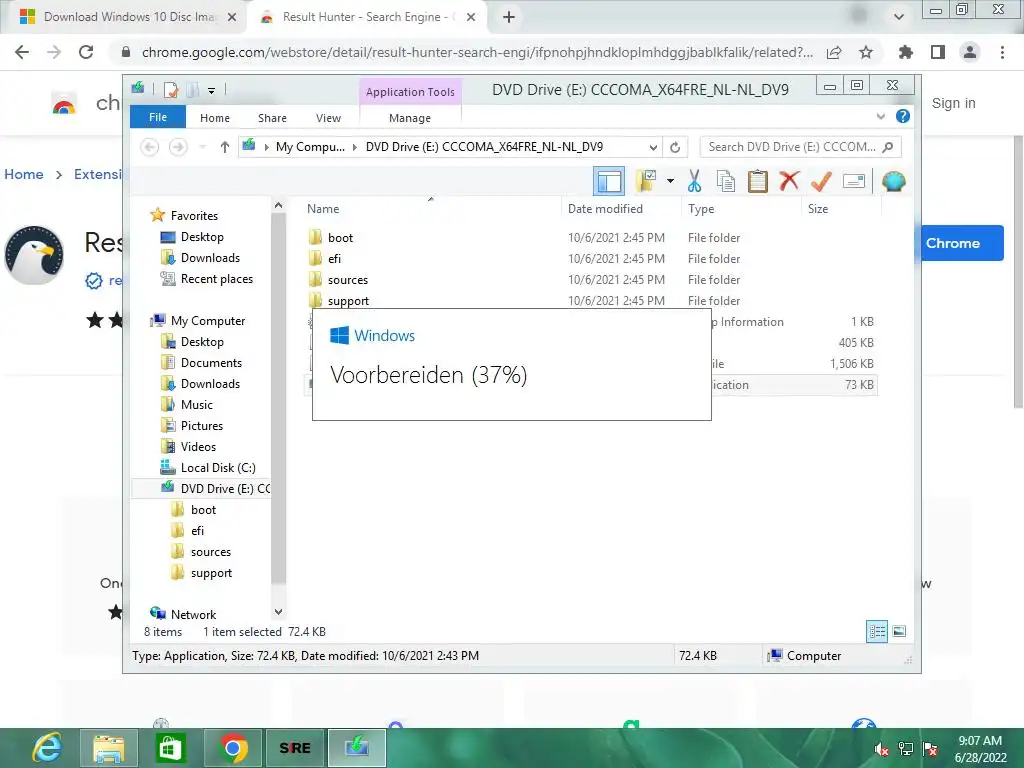Click the Explorer Help question mark icon
Image resolution: width=1024 pixels, height=768 pixels.
click(x=903, y=116)
